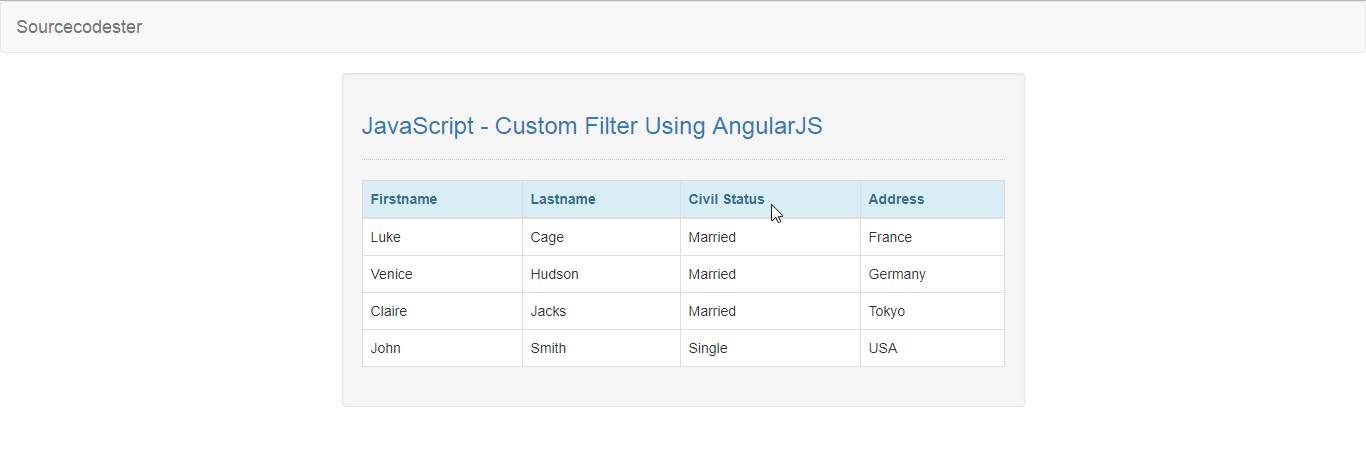Click the France address cell
This screenshot has width=1366, height=458.
click(932, 237)
